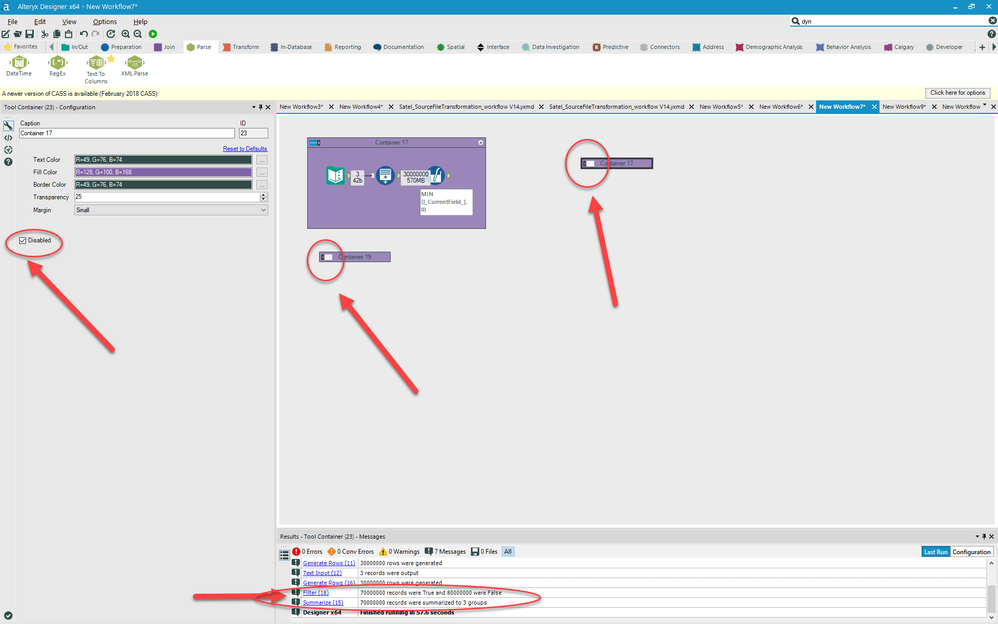
Task: Click the Border Color swatch field
Action: coord(163,185)
